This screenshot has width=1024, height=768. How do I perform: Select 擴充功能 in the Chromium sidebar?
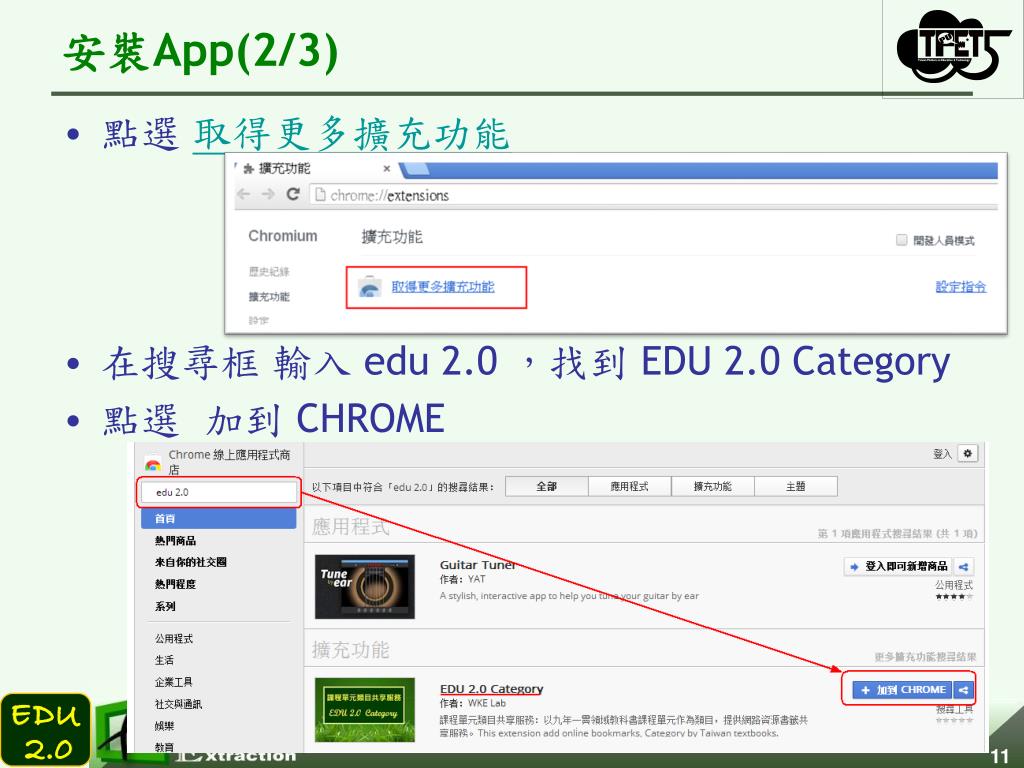[x=268, y=296]
